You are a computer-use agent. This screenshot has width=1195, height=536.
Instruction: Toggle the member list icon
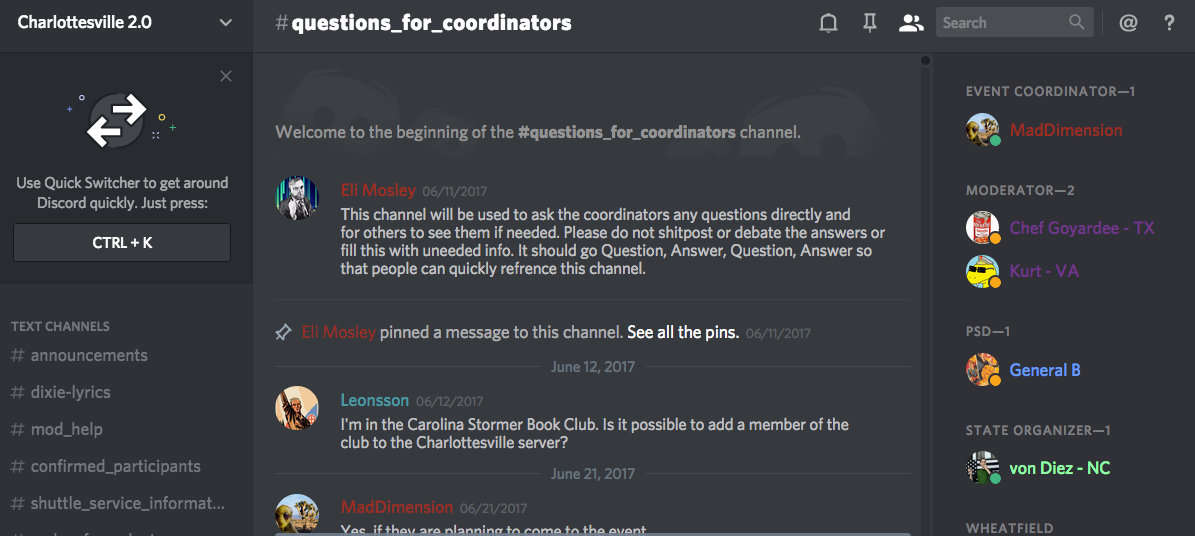point(910,23)
